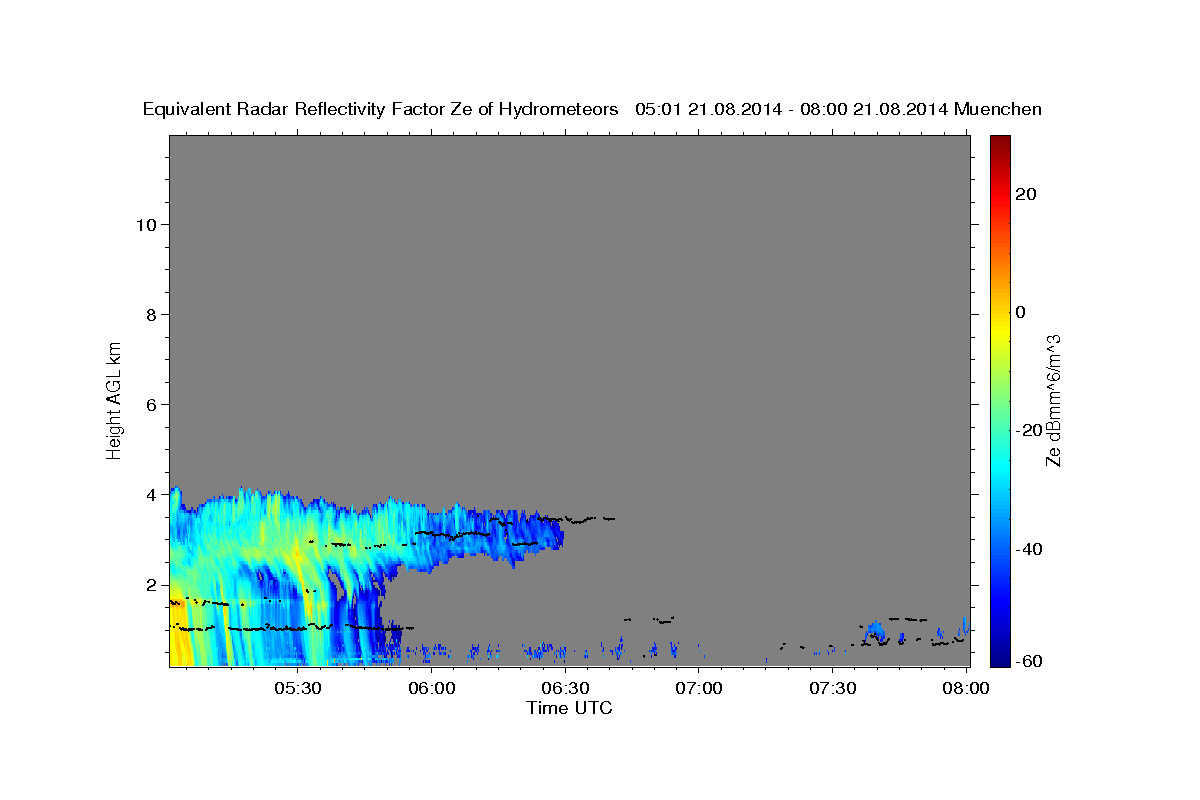Click the -40 colorbar tick label
The image size is (1200, 800).
pyautogui.click(x=1031, y=548)
